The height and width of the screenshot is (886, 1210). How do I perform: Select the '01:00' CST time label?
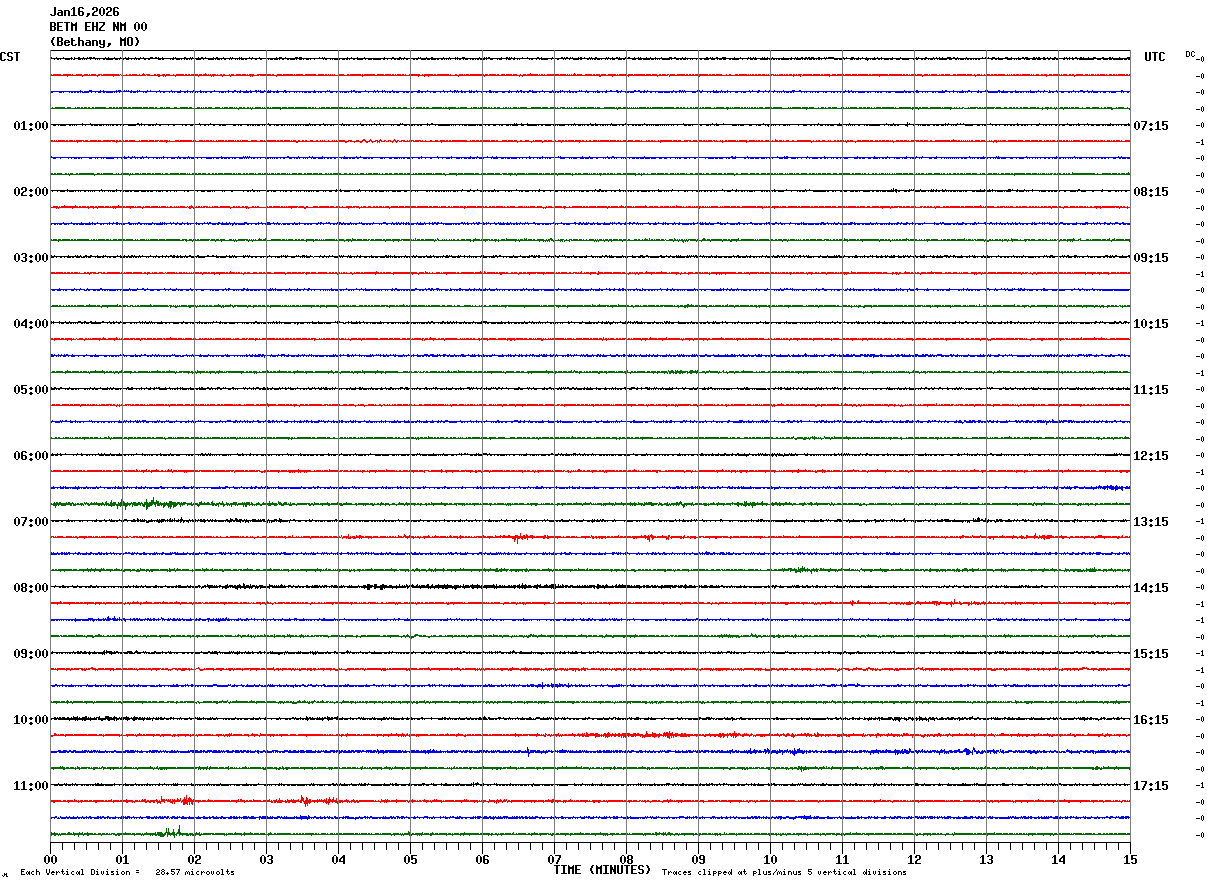31,126
